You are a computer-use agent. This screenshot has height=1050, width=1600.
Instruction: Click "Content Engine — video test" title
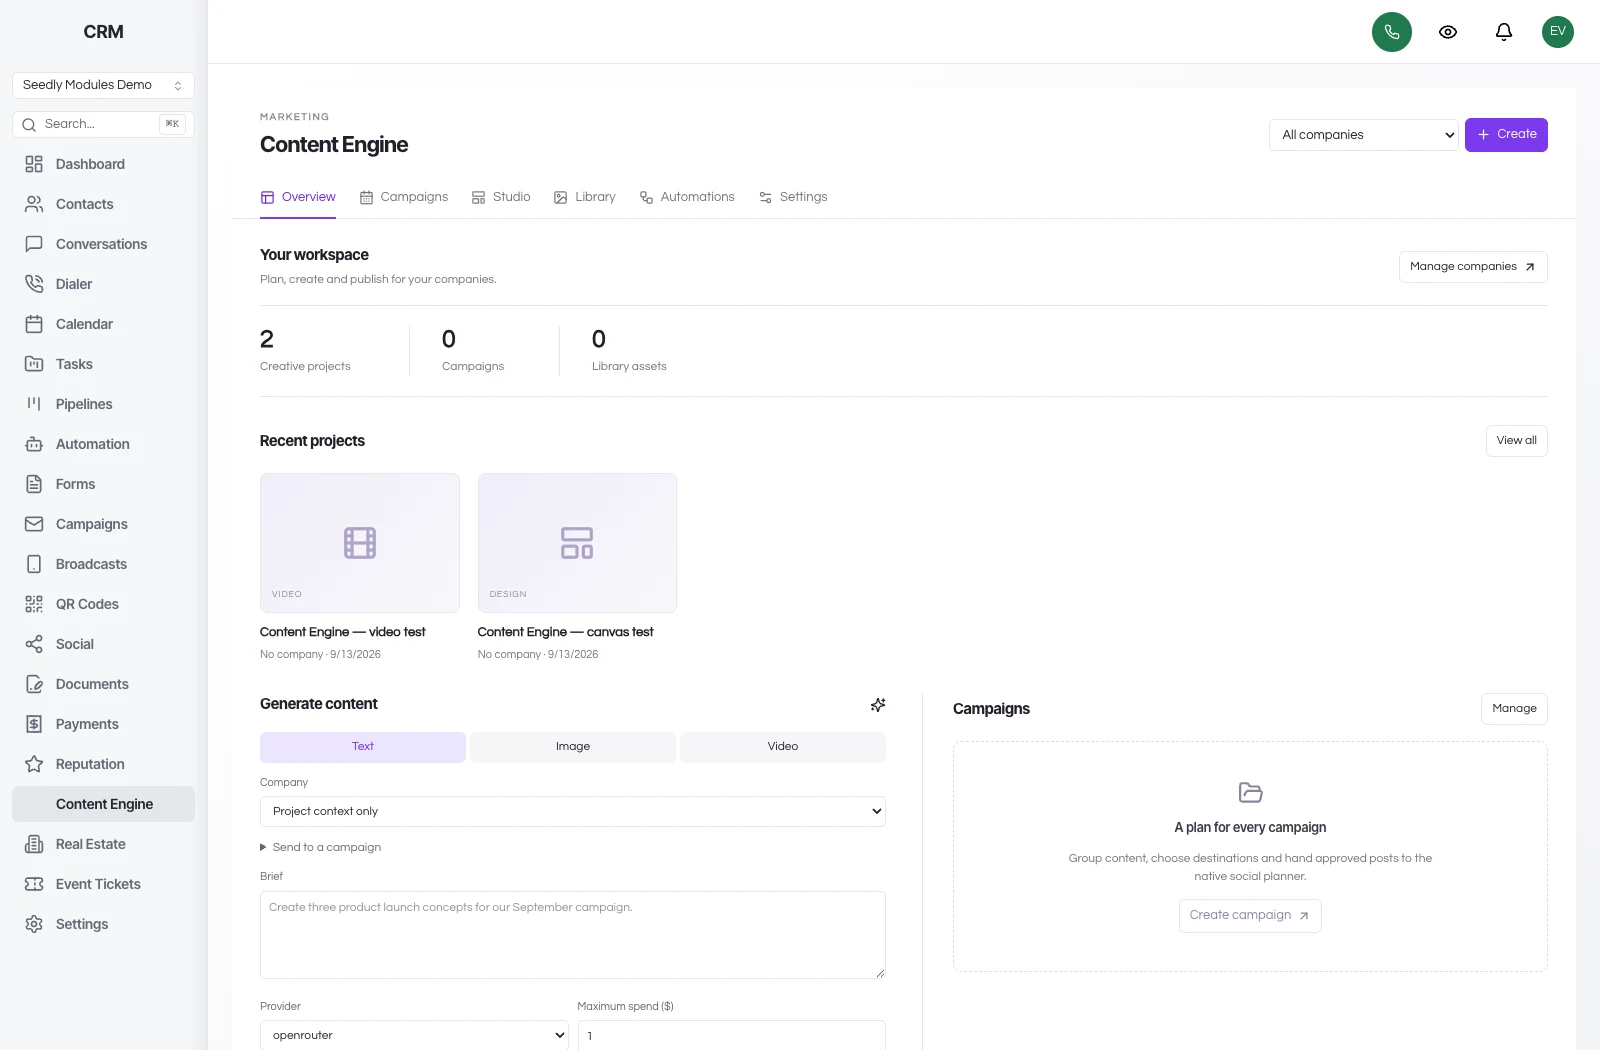point(343,632)
